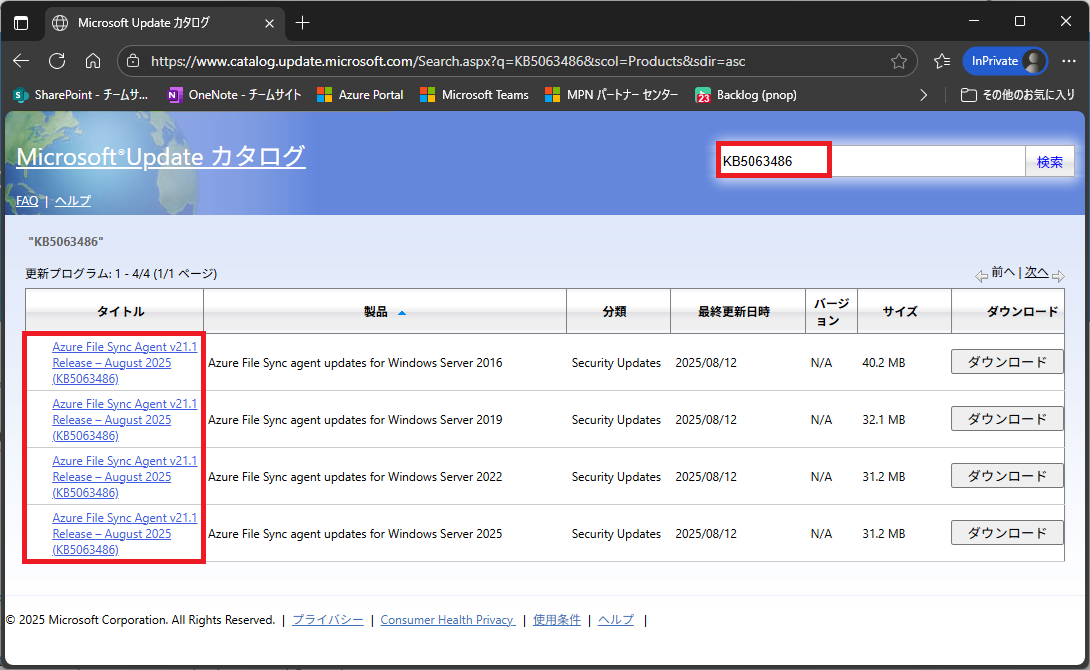Open the Windows Server 2019 update title link
The image size is (1090, 670).
pos(124,419)
